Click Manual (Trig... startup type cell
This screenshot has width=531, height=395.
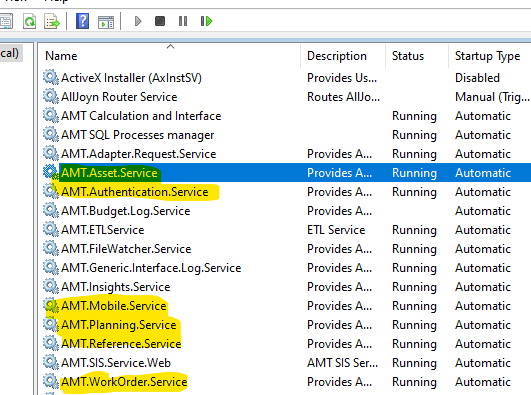coord(492,97)
